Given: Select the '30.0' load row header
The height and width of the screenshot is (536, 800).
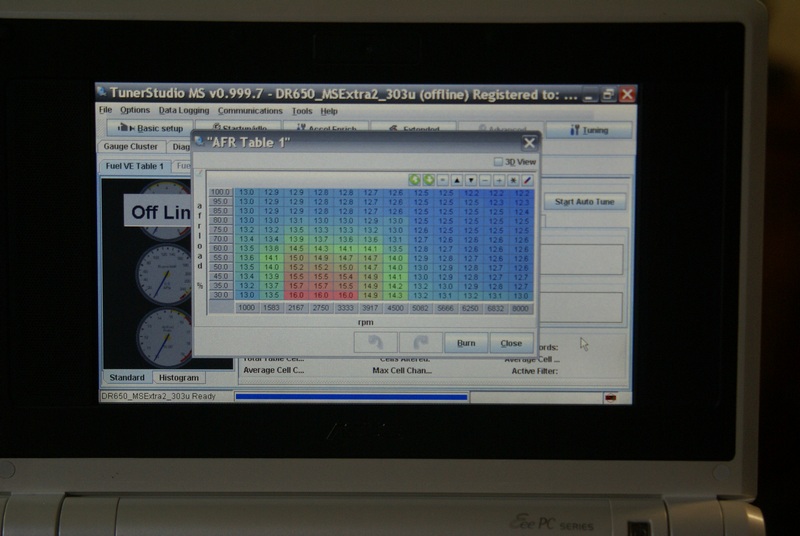Looking at the screenshot, I should 220,295.
